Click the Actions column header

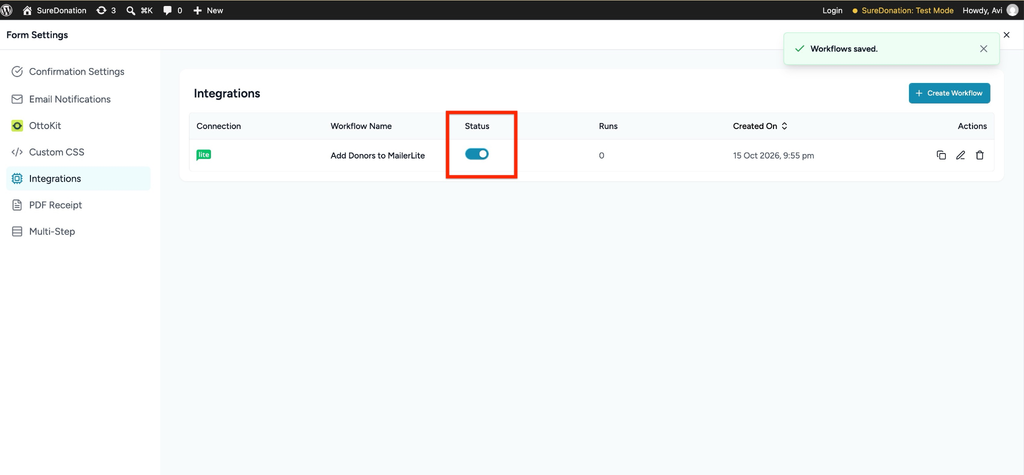tap(972, 126)
